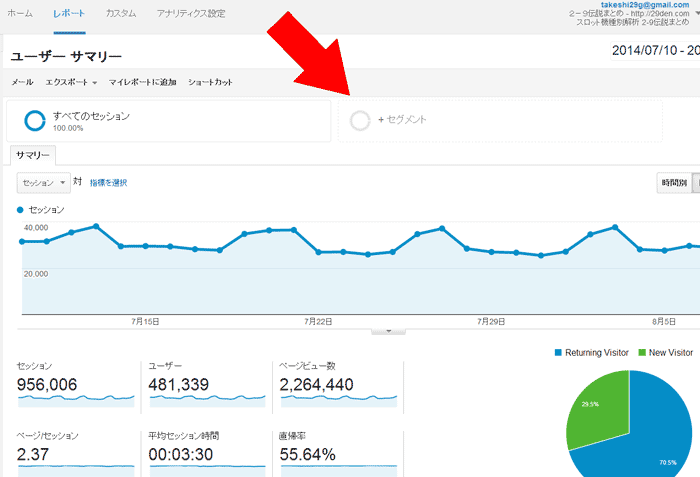
Task: Click the All Sessions (すべてのセッション) donut icon
Action: 35,121
